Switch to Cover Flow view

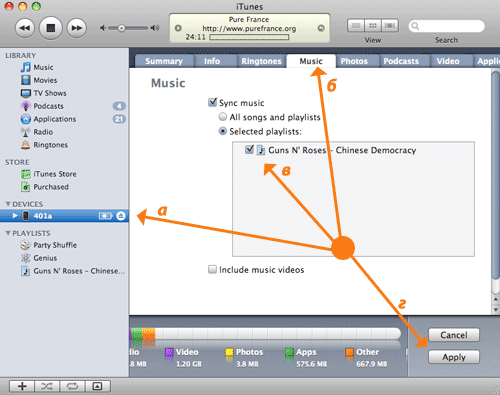point(390,26)
